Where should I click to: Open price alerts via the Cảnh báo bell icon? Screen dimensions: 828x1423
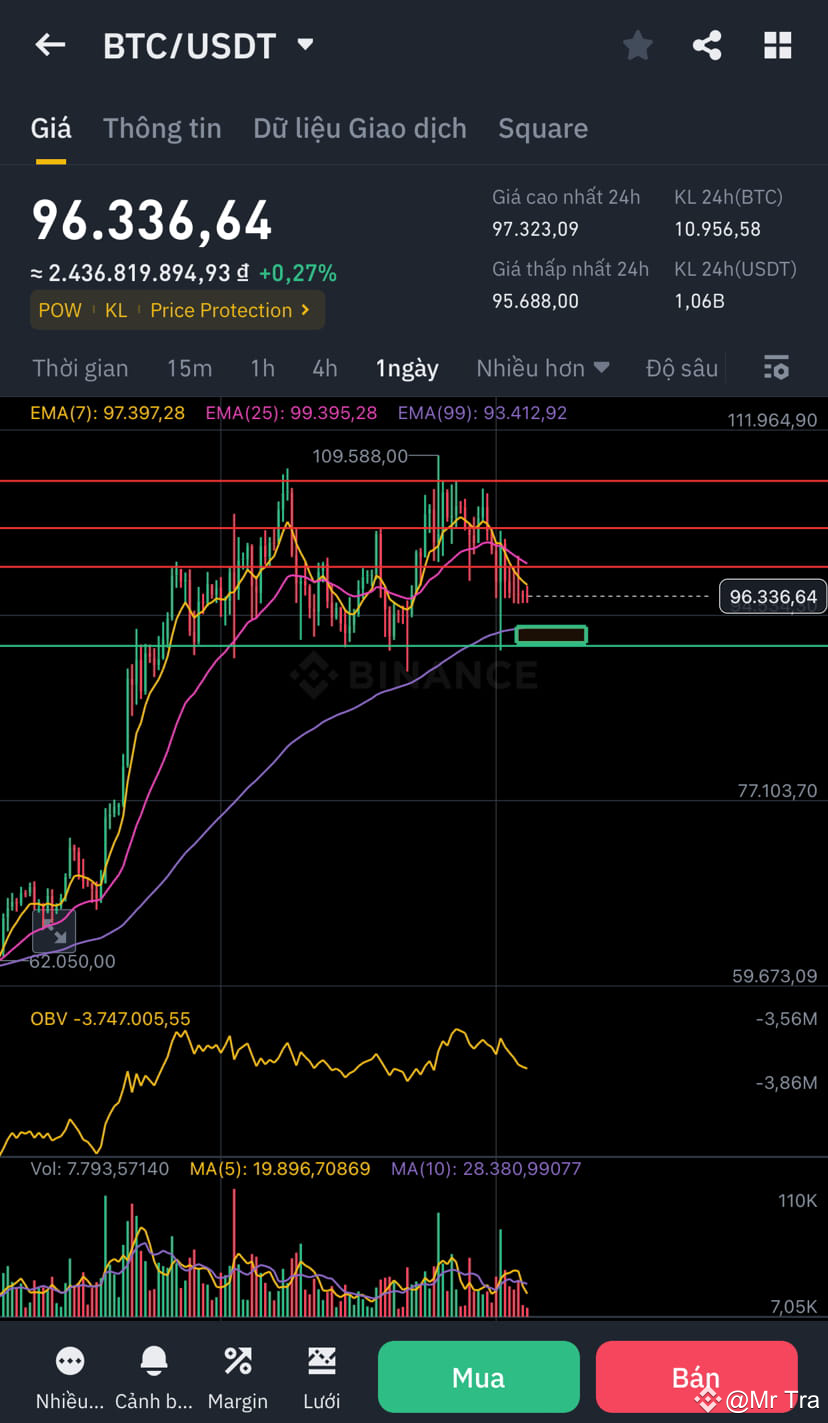(x=153, y=1375)
